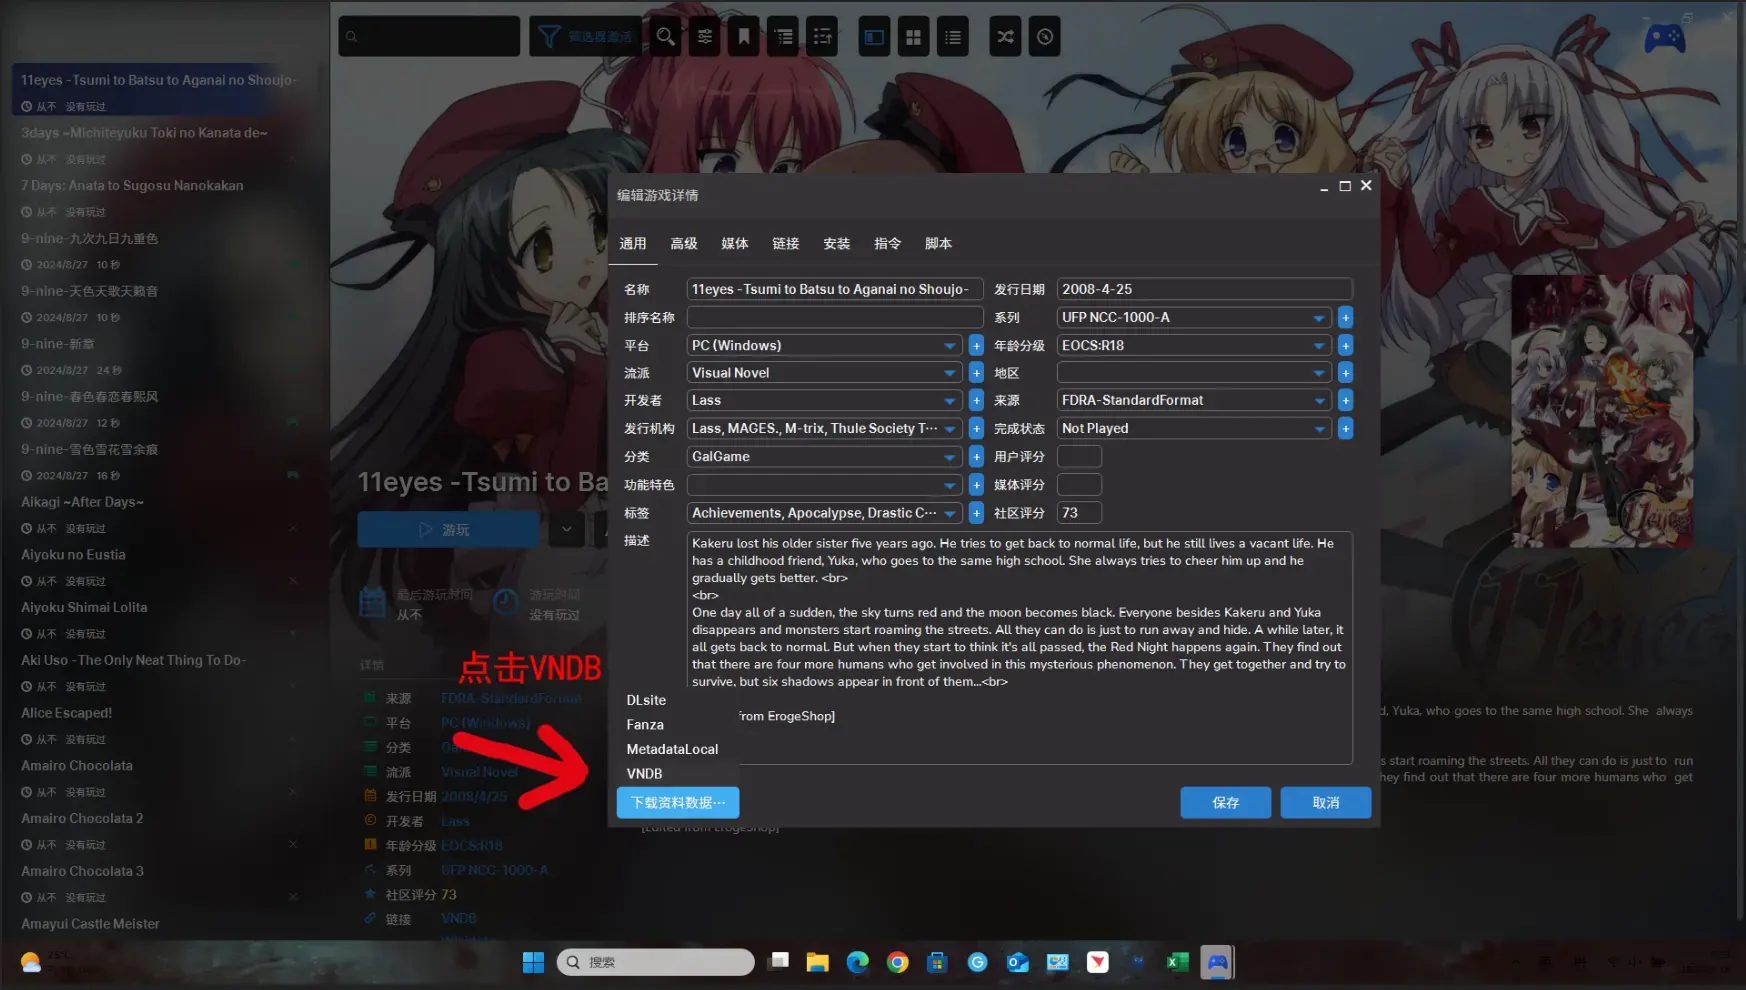Click the bookmark icon in the toolbar
Screen dimensions: 1746x990
pyautogui.click(x=744, y=37)
